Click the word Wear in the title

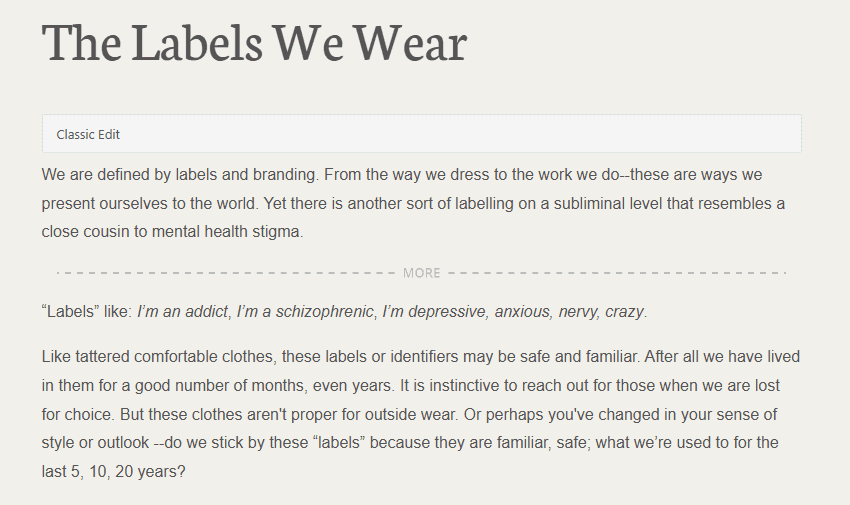411,42
